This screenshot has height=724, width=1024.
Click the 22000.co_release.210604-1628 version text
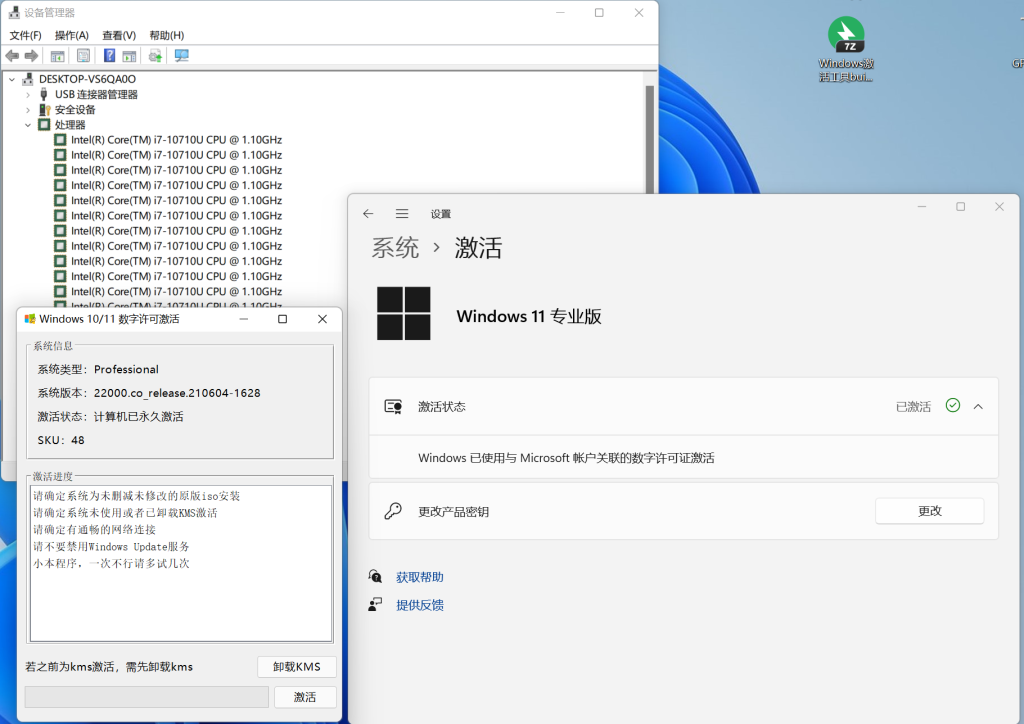177,393
